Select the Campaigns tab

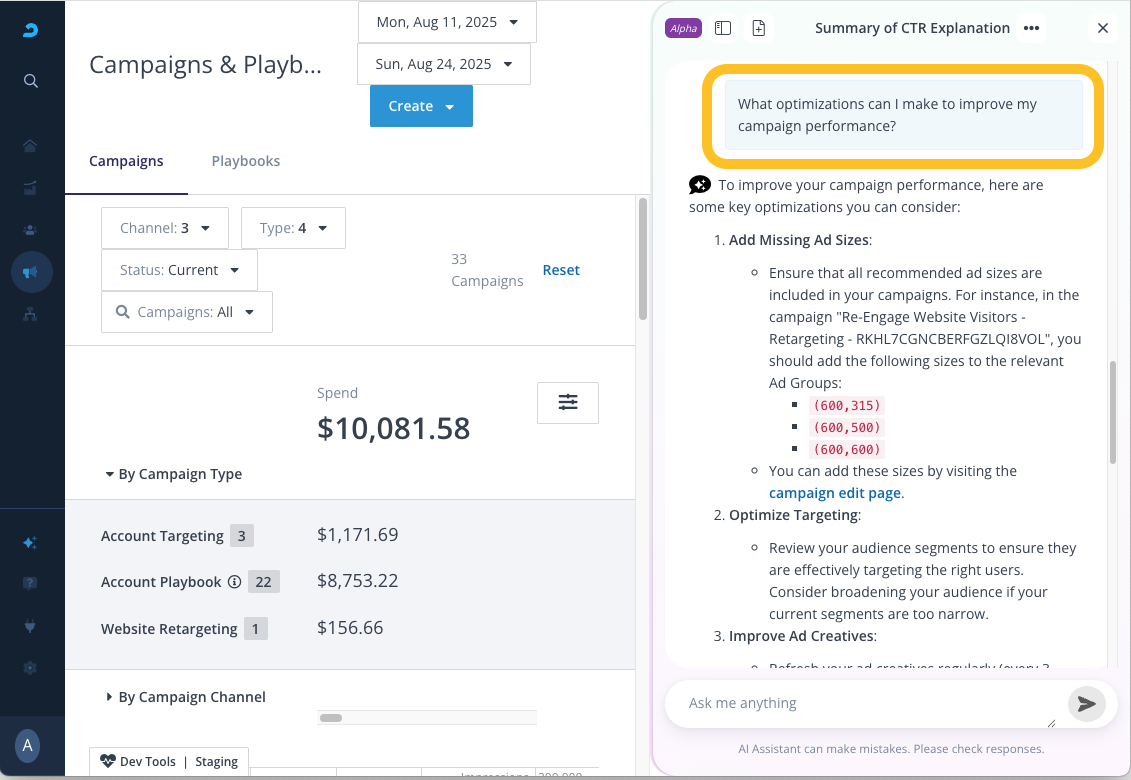(126, 161)
